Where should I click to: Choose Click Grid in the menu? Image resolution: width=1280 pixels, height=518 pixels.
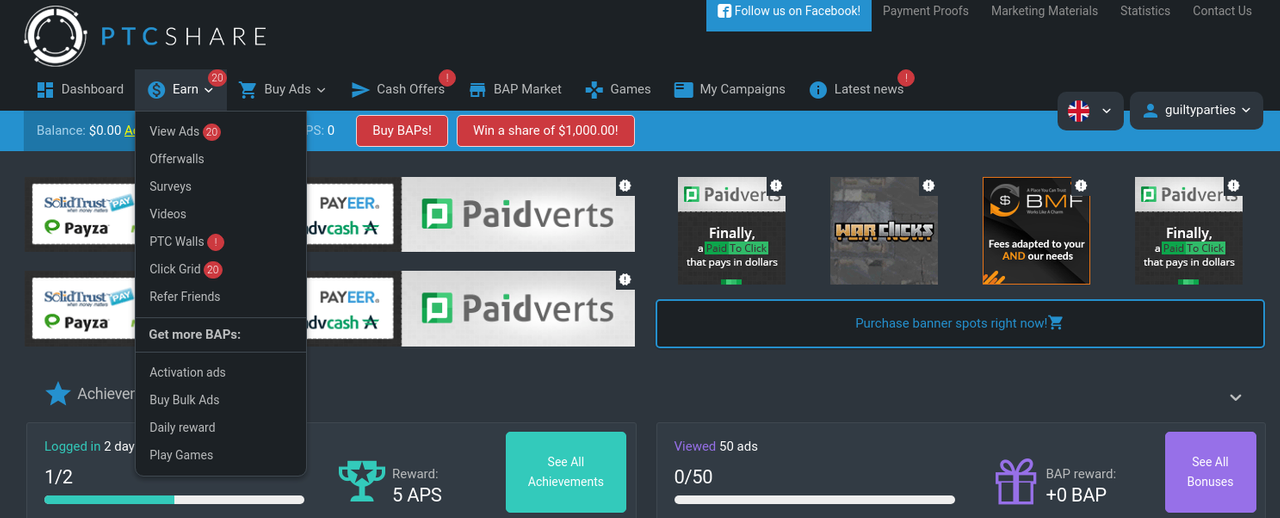pyautogui.click(x=175, y=269)
